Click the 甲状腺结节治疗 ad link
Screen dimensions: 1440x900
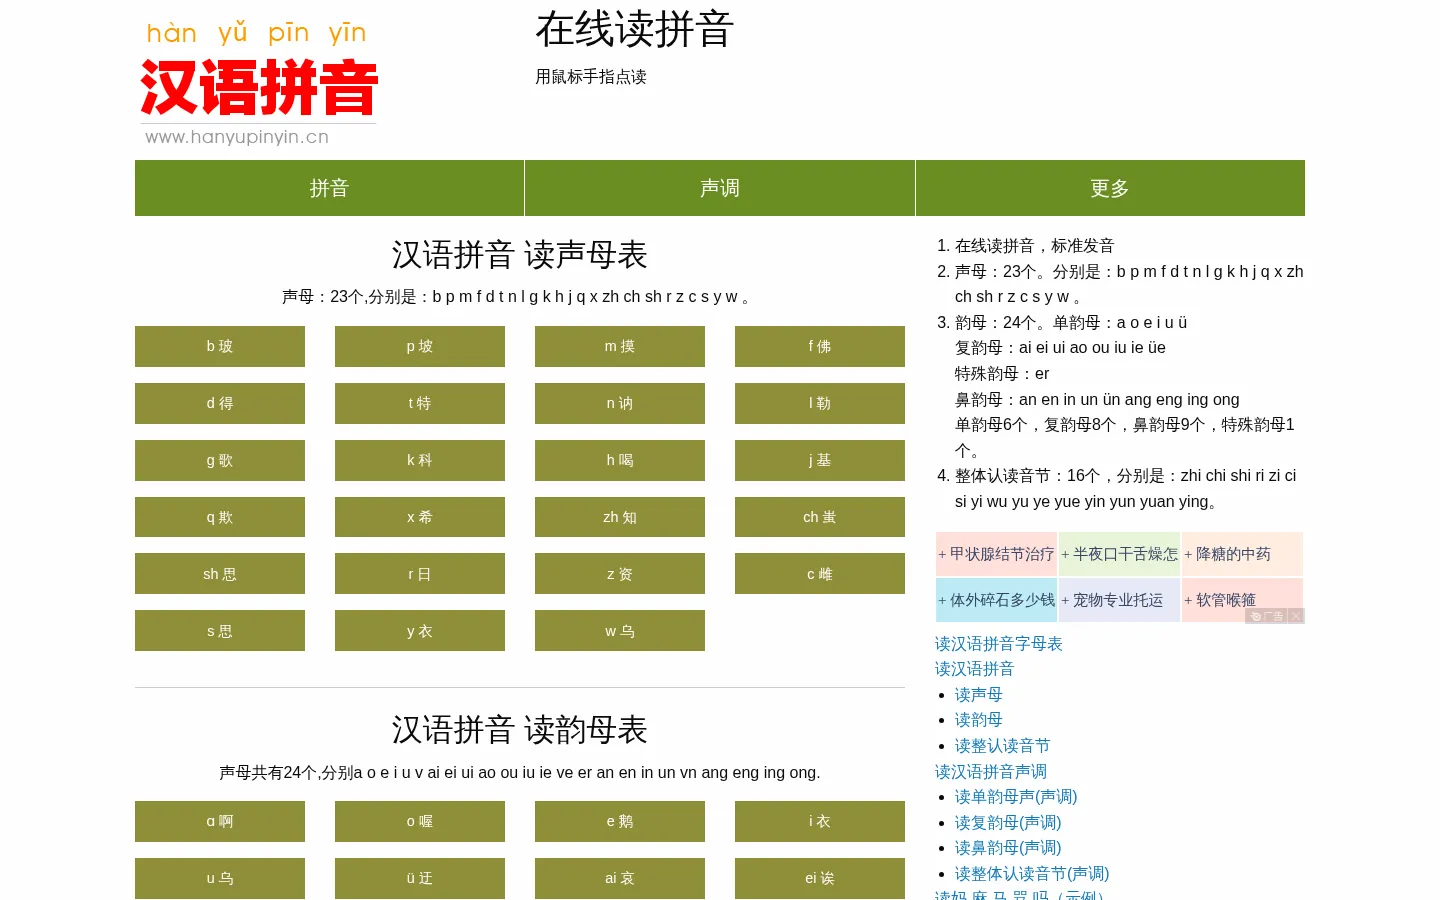click(996, 554)
